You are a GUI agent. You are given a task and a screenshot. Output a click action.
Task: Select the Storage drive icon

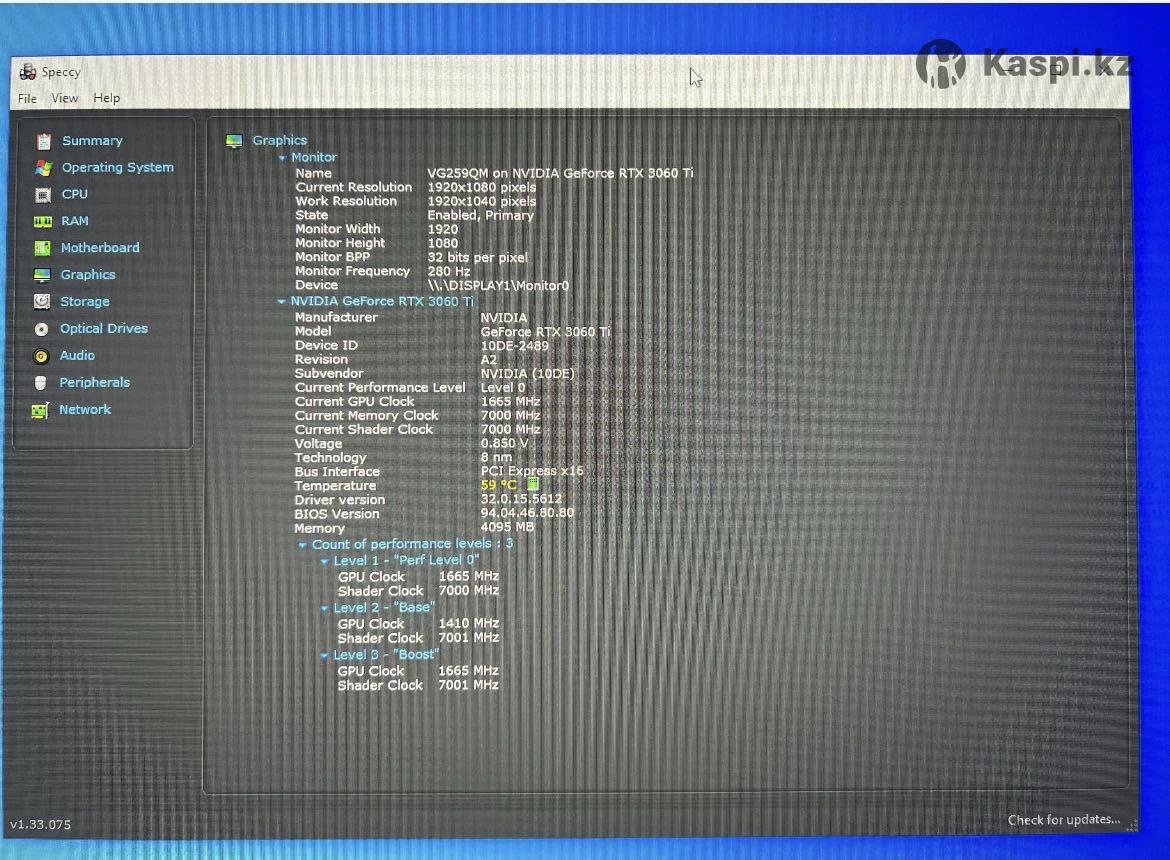point(42,301)
